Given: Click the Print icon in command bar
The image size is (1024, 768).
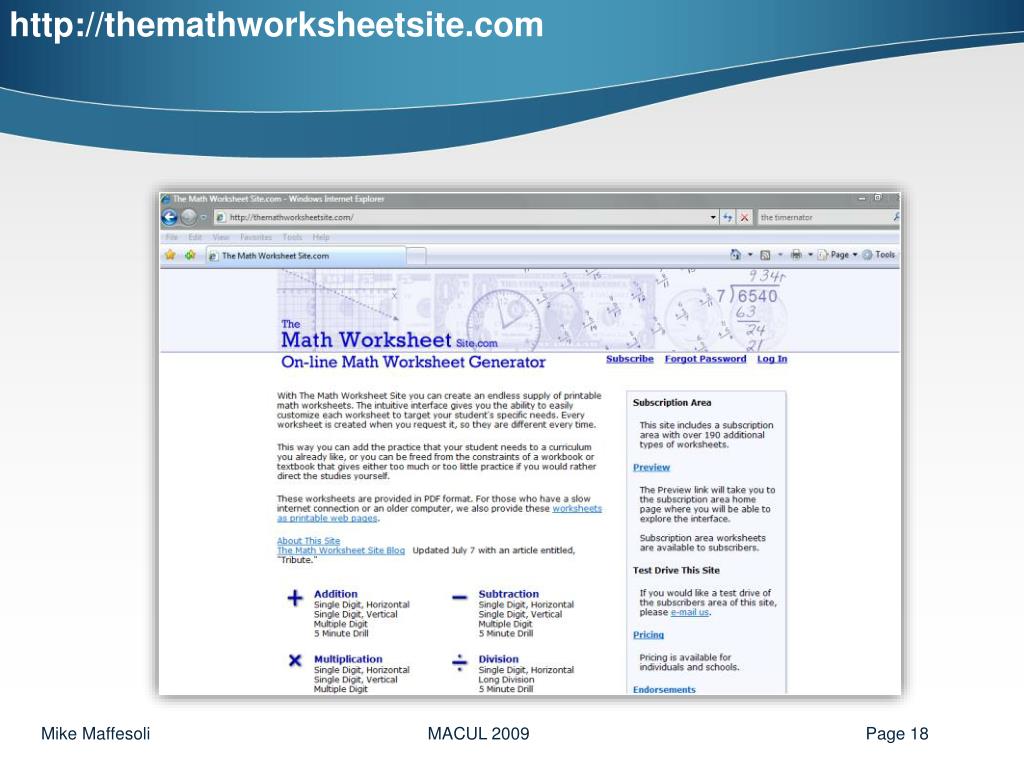Looking at the screenshot, I should [796, 255].
